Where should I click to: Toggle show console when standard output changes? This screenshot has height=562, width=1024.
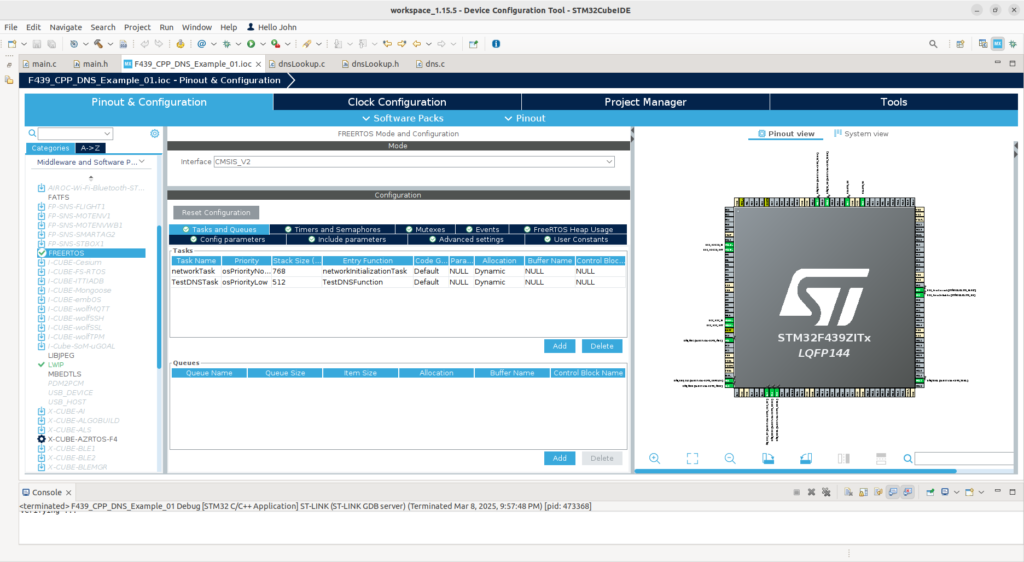893,492
